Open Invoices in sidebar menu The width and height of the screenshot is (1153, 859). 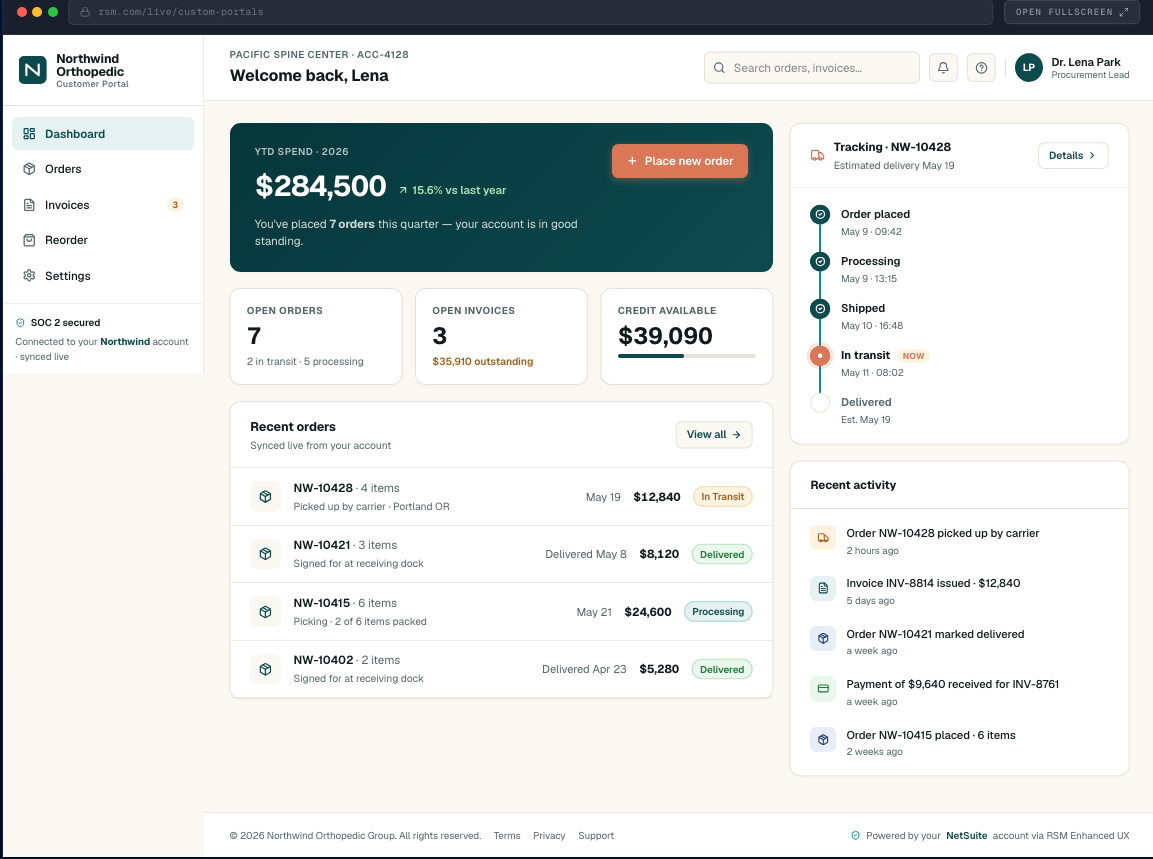[103, 205]
